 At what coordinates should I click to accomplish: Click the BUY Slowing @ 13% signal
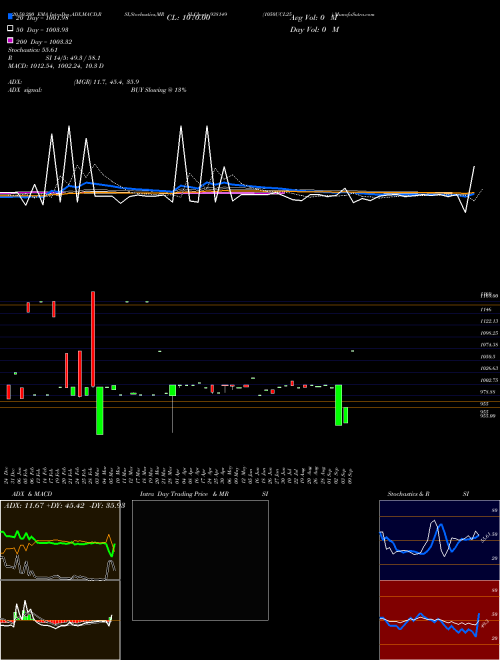[x=158, y=90]
